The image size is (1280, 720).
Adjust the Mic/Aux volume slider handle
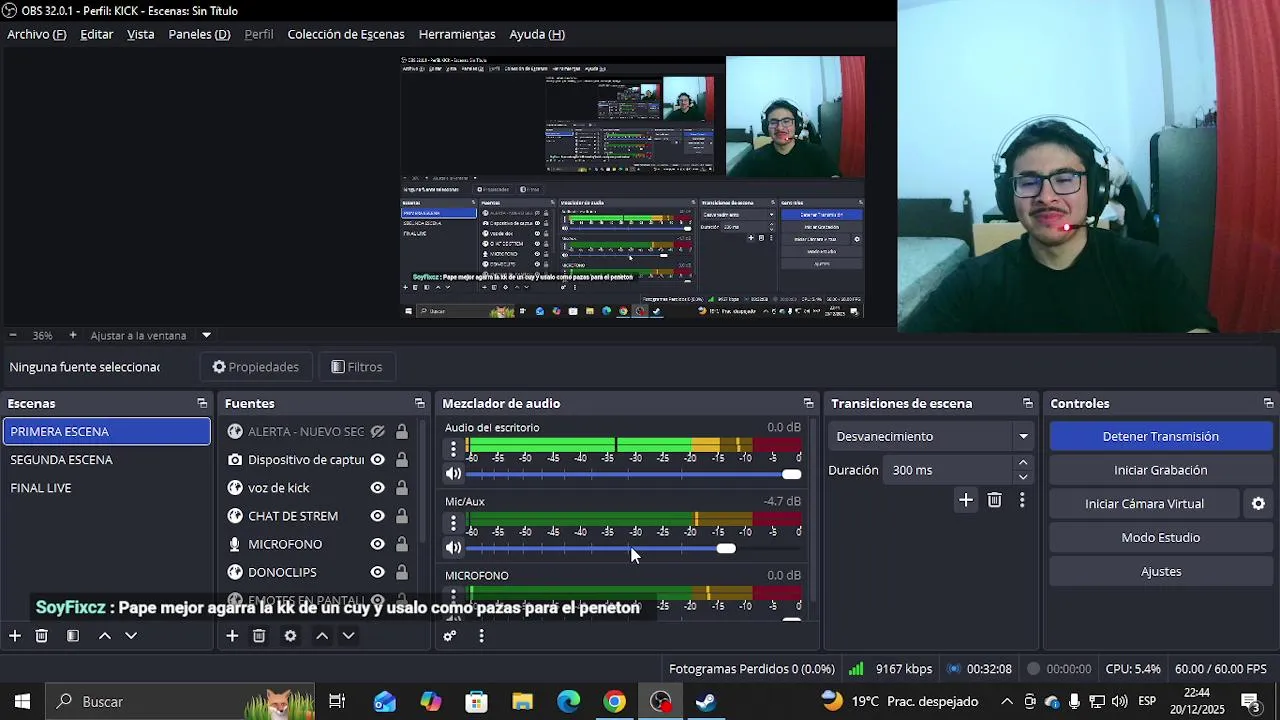click(x=726, y=548)
